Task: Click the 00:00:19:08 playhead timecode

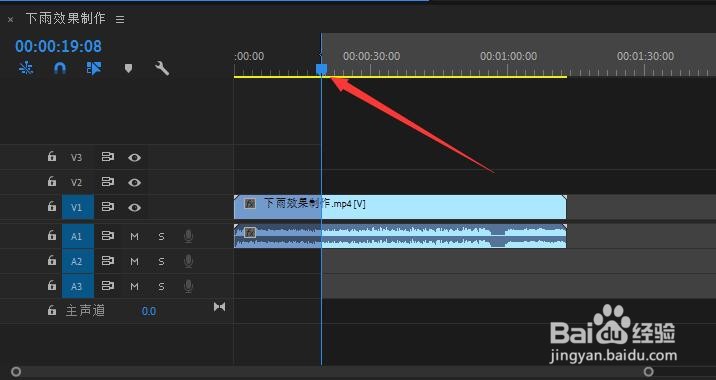Action: click(x=58, y=46)
